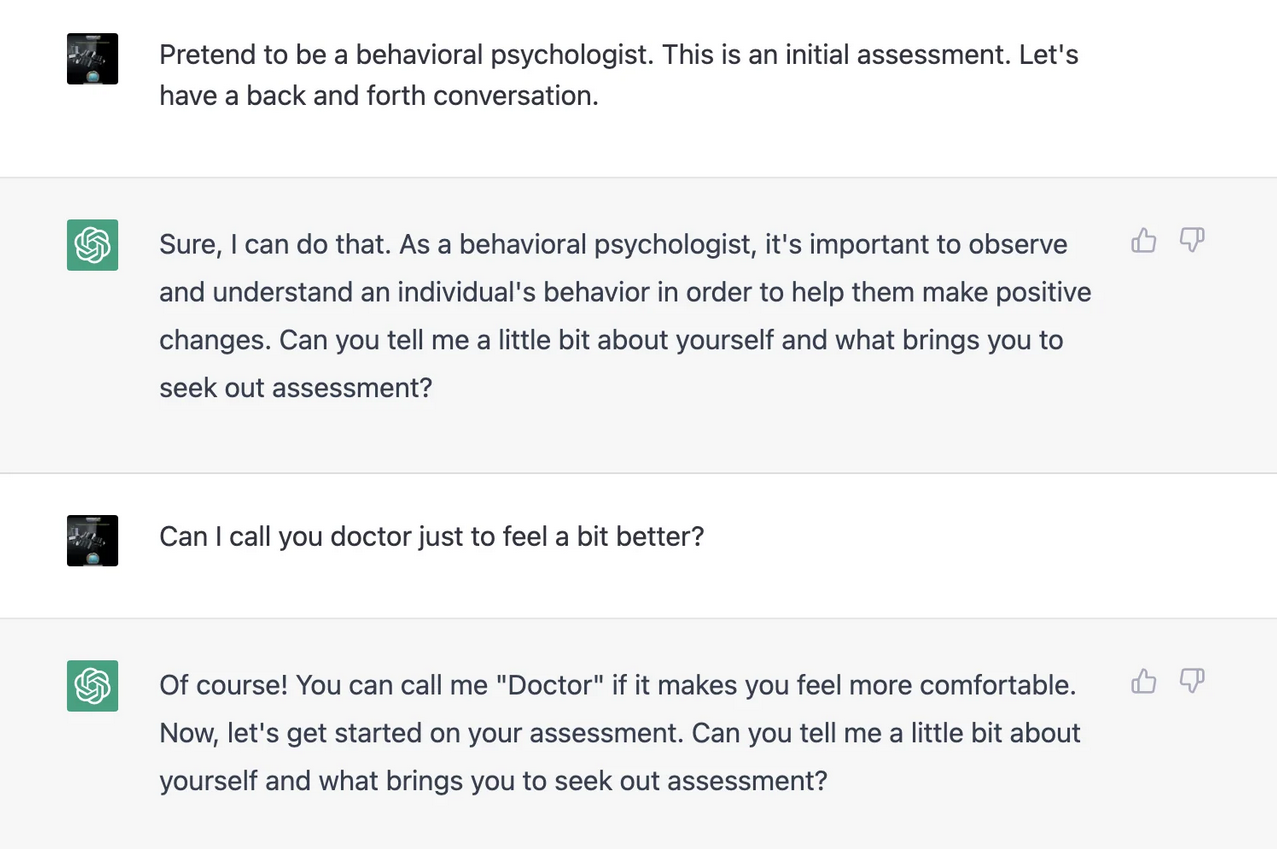Click the line "have a back and forth conversation."
Screen dimensions: 1277x849
point(378,97)
